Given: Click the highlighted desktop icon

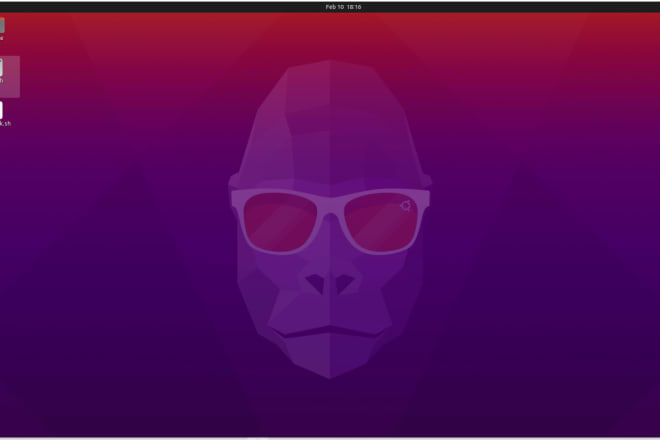Looking at the screenshot, I should [x=8, y=77].
